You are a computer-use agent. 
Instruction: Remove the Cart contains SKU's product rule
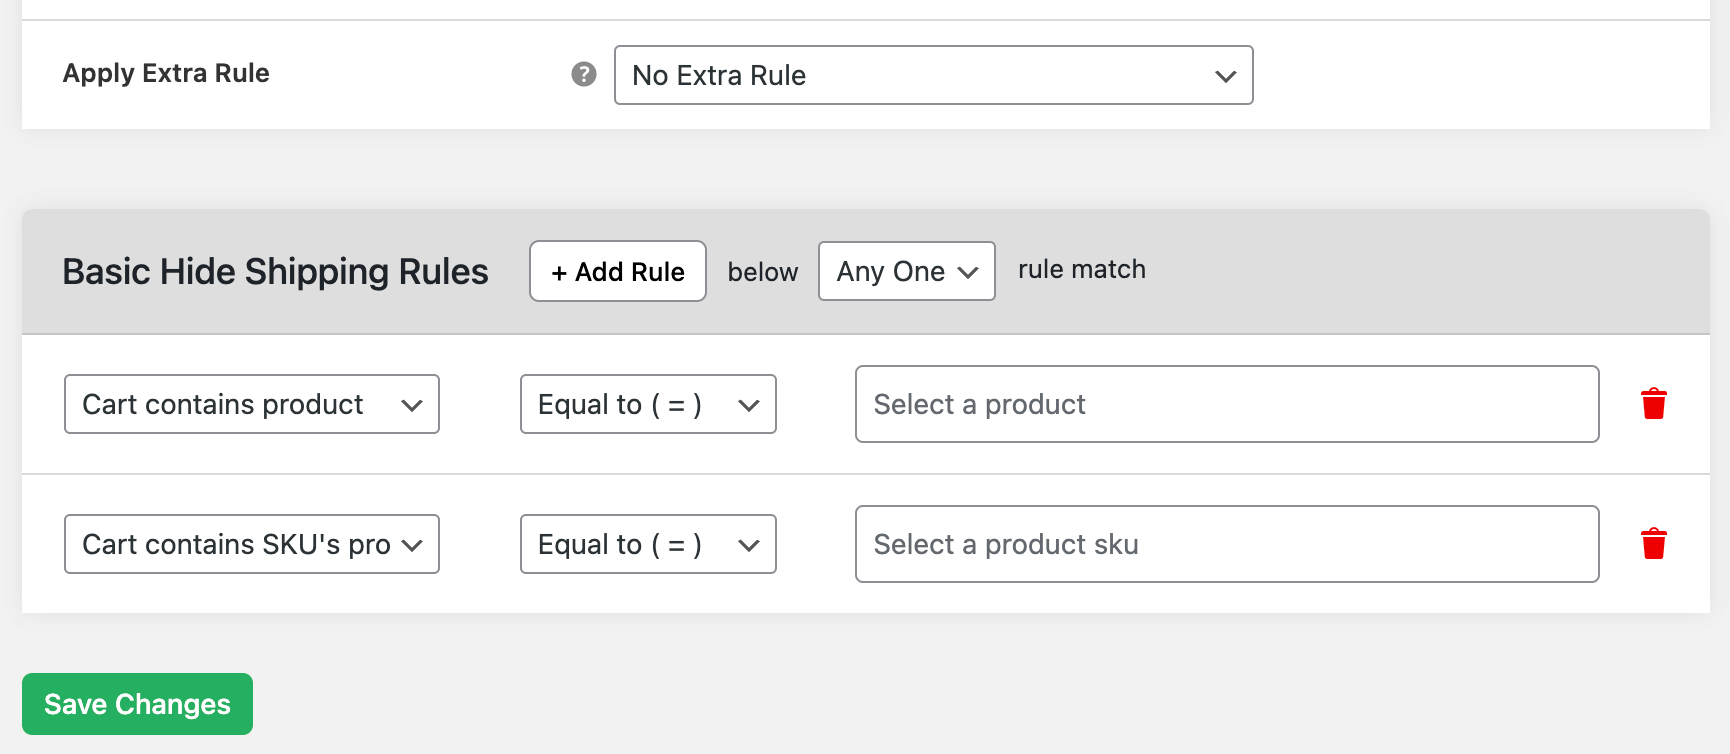tap(1653, 544)
